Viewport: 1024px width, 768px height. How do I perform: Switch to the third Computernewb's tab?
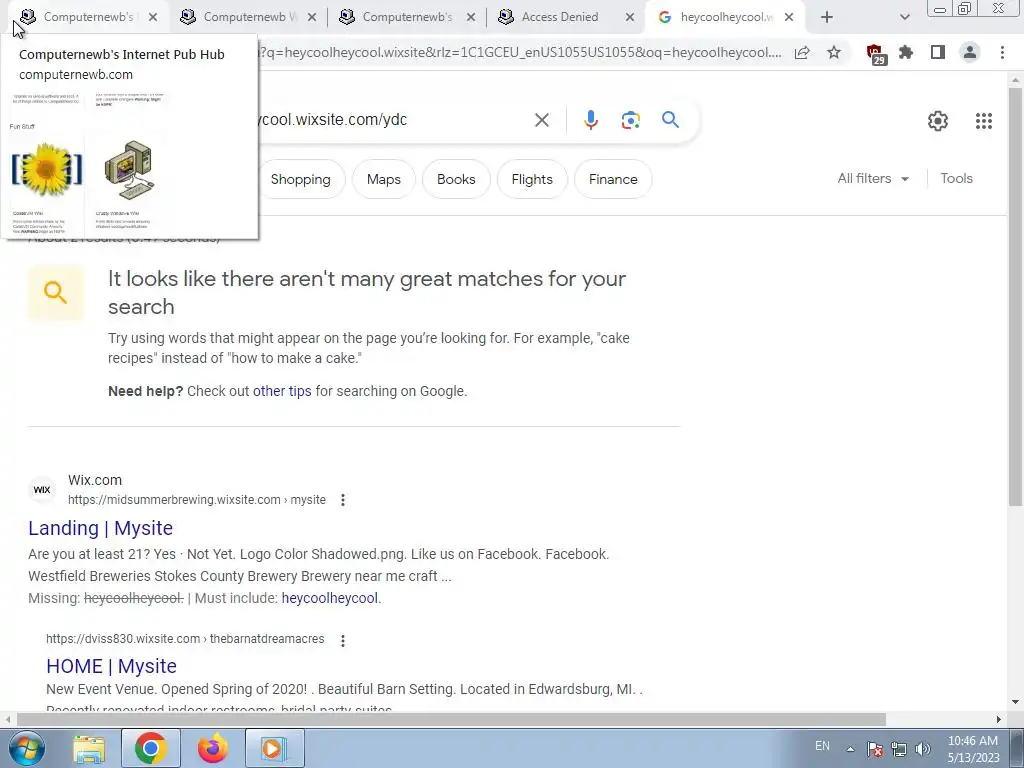(406, 17)
